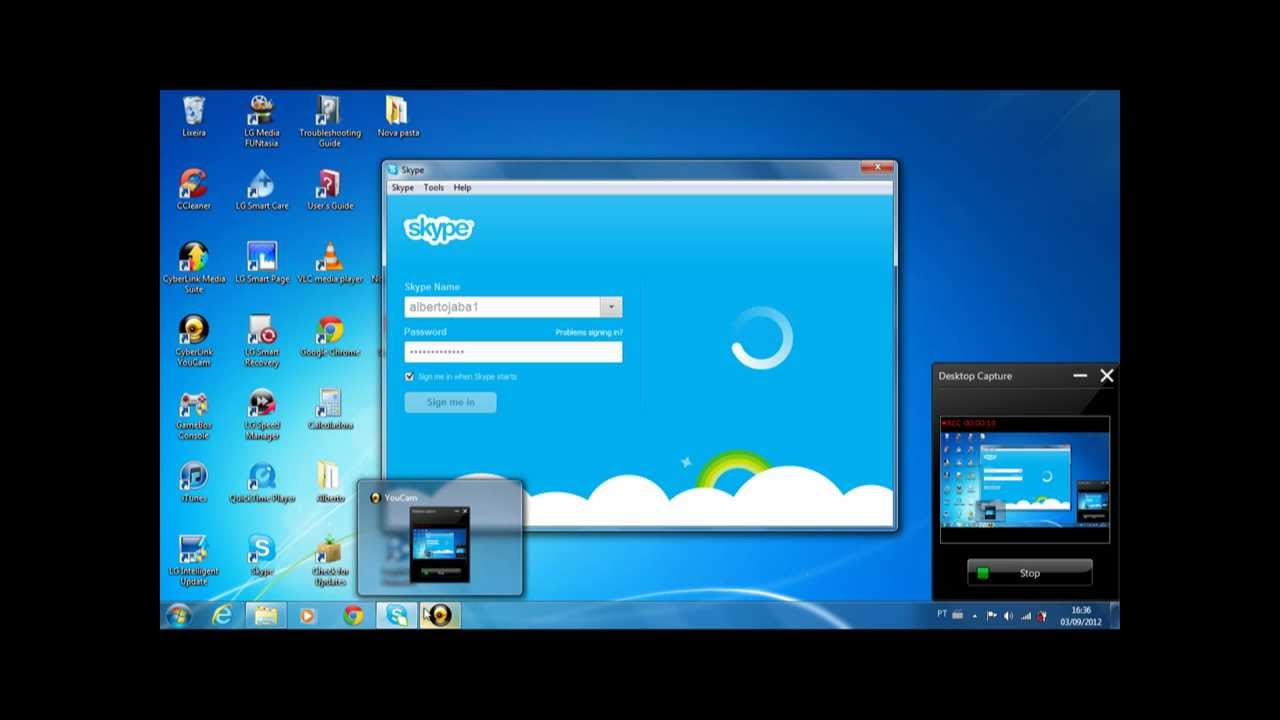Switch to Skype in the taskbar

(397, 615)
